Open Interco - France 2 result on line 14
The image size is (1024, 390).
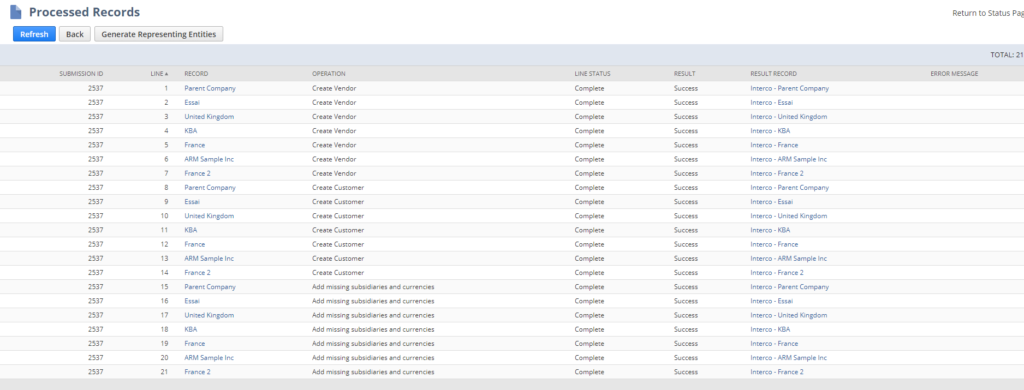(777, 272)
